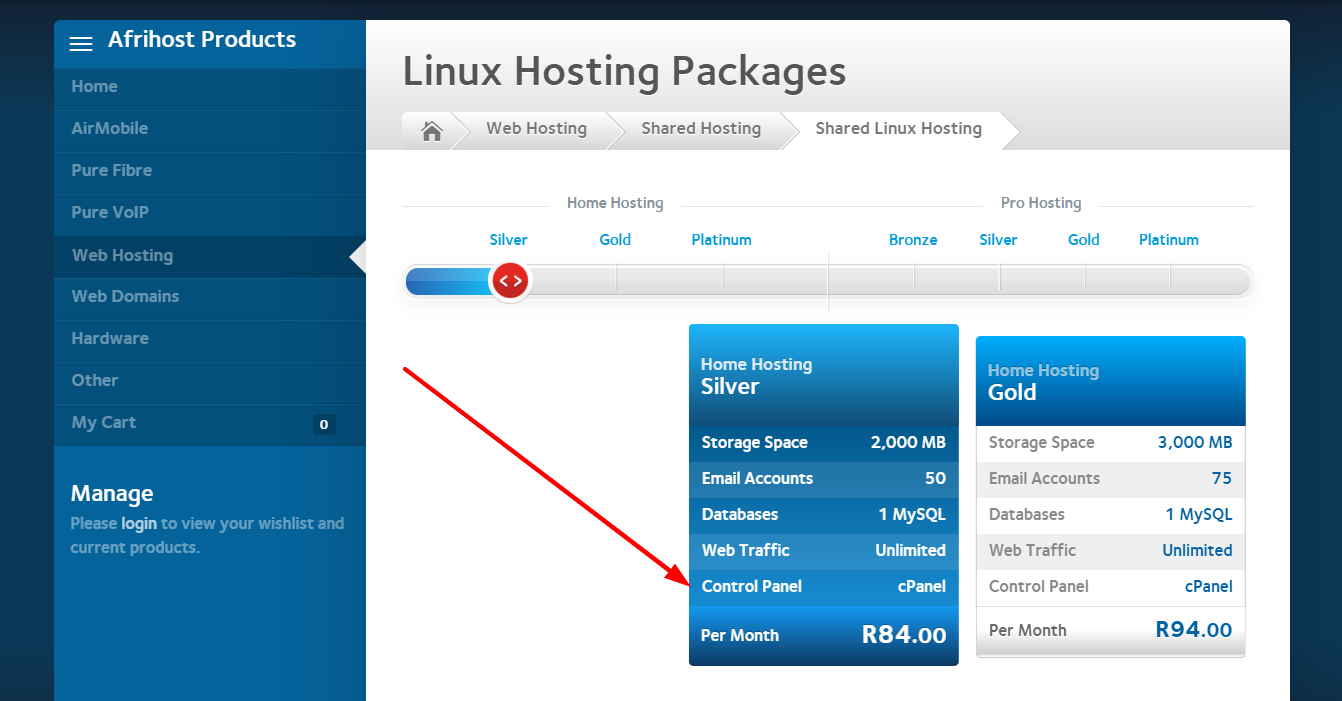
Task: Select Other in the sidebar
Action: [210, 381]
